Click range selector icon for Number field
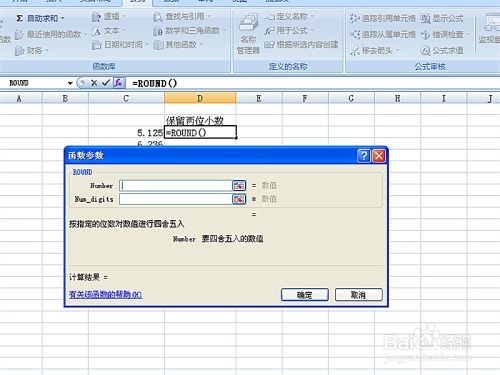The height and width of the screenshot is (375, 500). click(x=239, y=185)
